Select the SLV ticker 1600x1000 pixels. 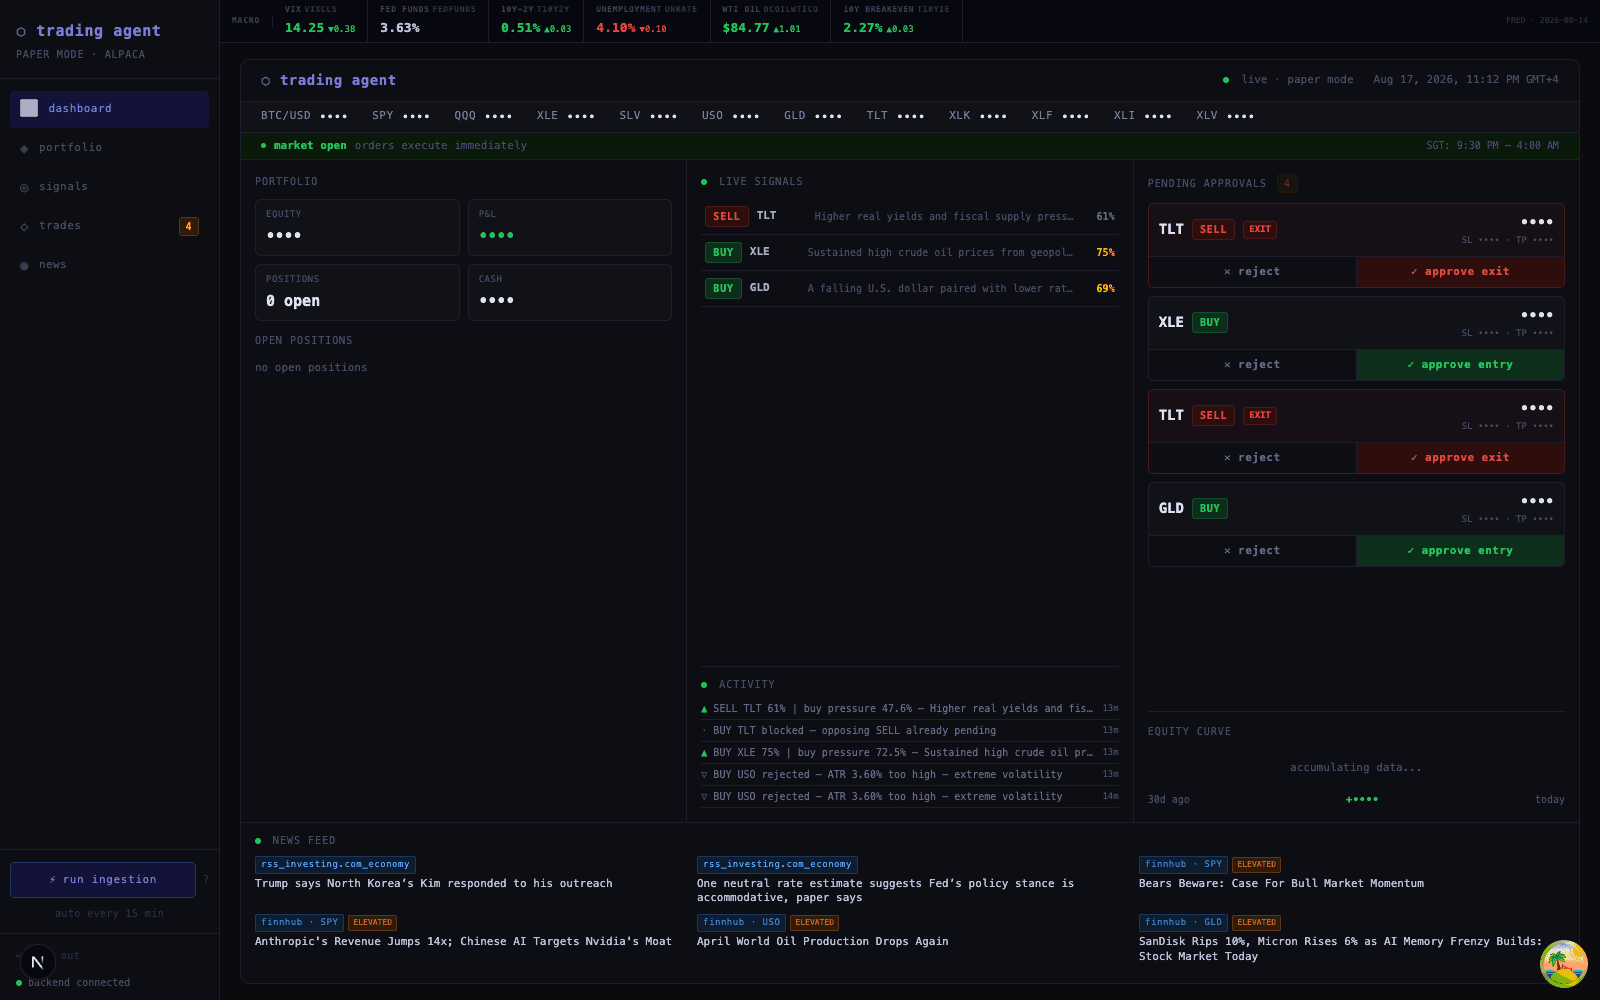(648, 116)
